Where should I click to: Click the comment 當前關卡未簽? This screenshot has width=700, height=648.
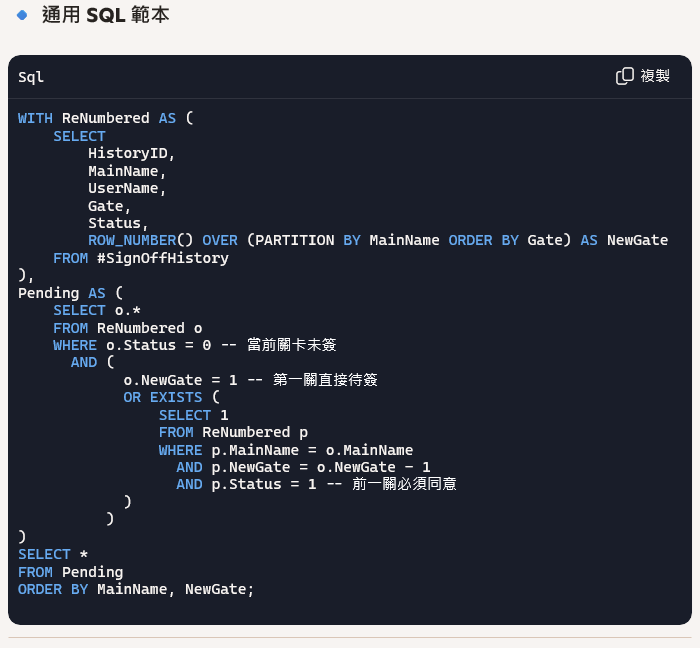pos(292,345)
